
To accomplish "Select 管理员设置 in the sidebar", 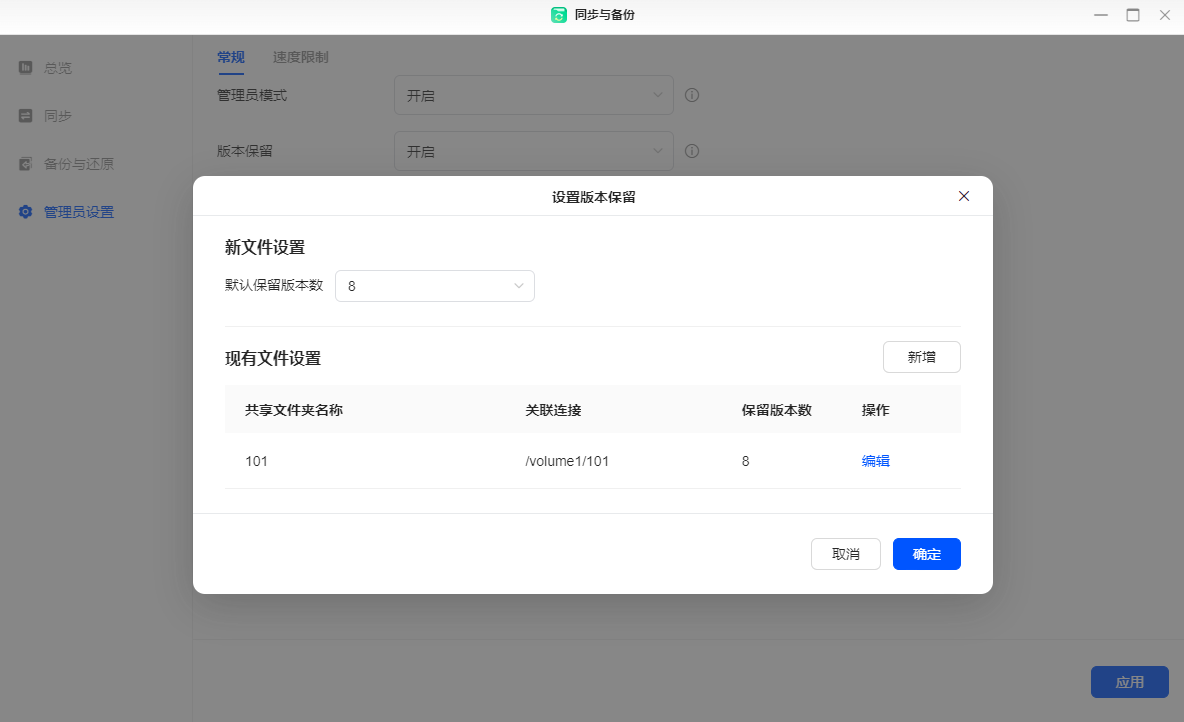I will [x=66, y=212].
